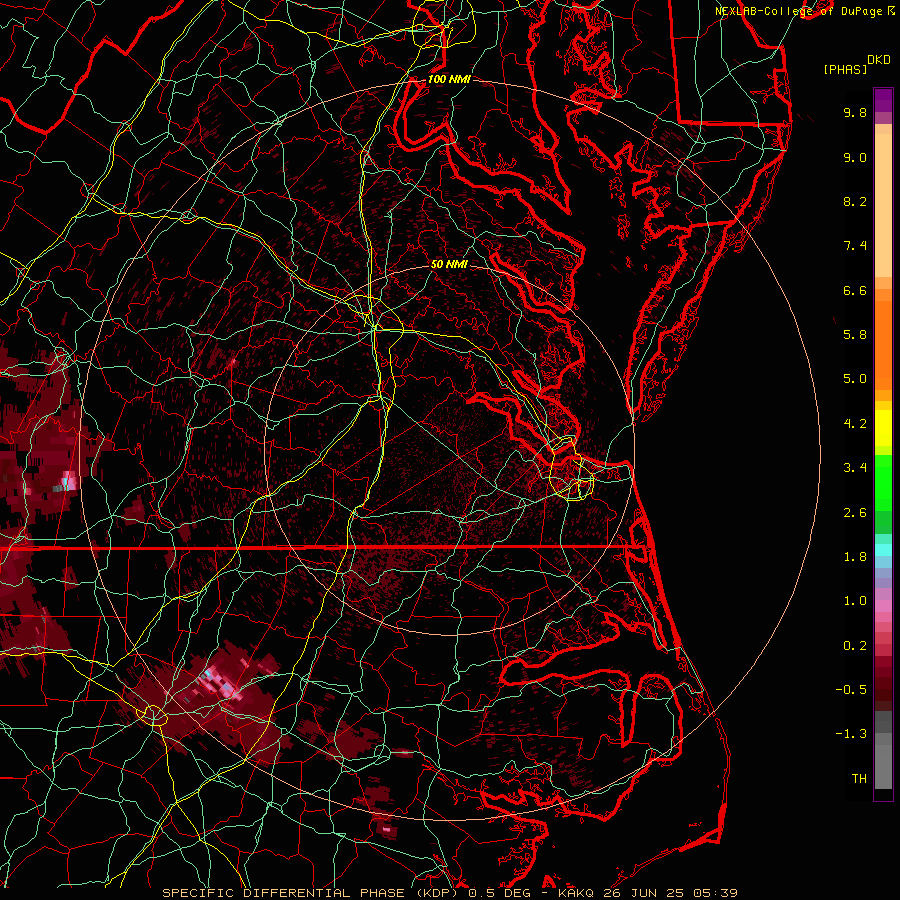Click the 9.8 scale value
The image size is (900, 900).
pyautogui.click(x=855, y=112)
